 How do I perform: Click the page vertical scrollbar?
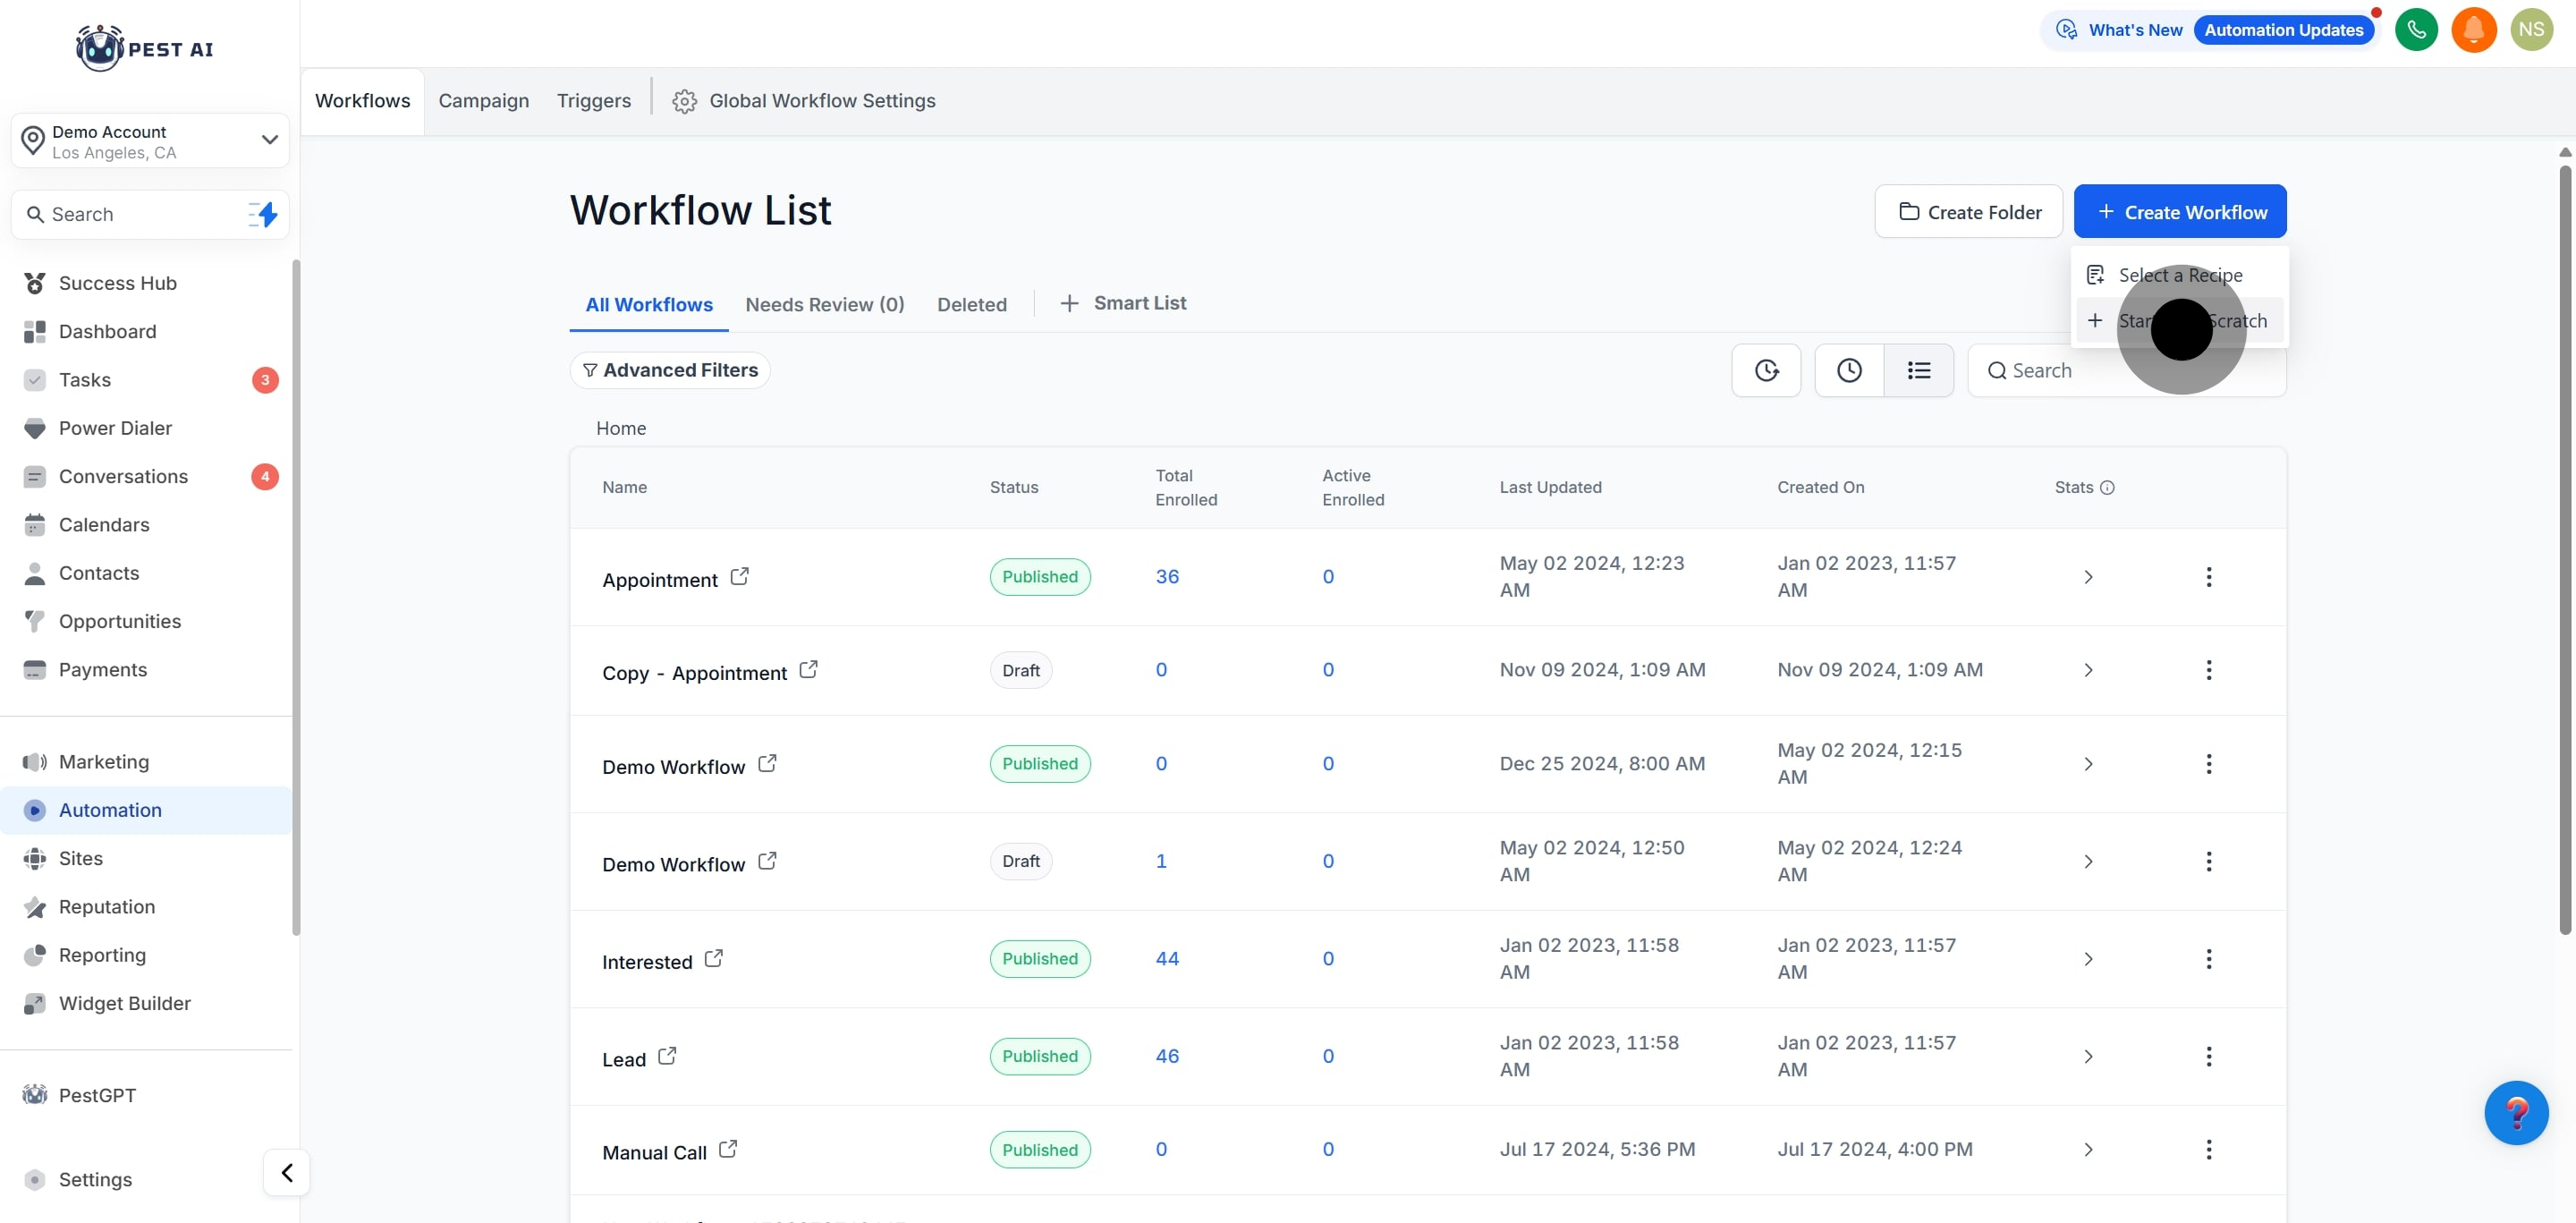2564,550
